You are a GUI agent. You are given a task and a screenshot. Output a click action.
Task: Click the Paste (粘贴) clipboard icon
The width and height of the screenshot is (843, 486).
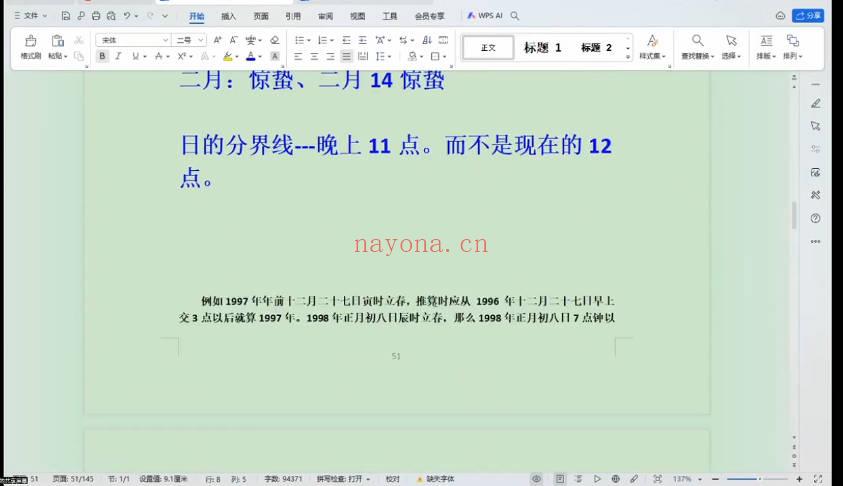tap(58, 41)
